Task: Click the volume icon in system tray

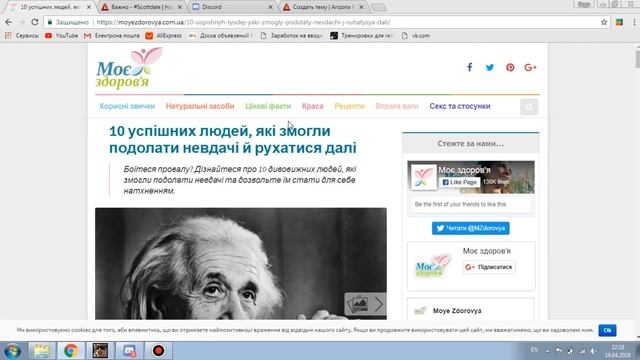Action: point(593,351)
